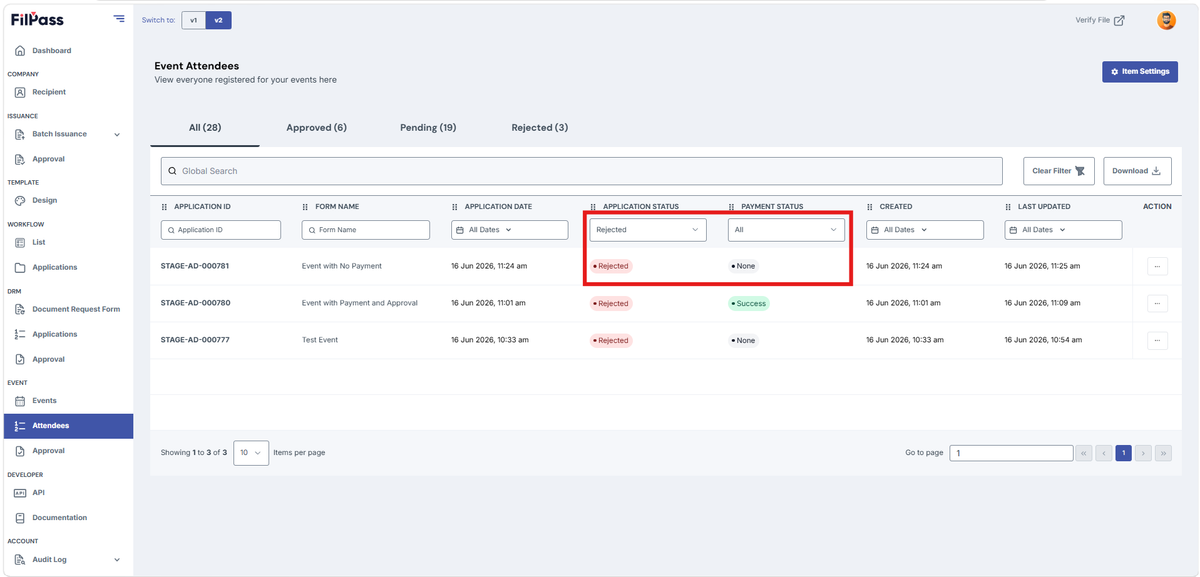Click the Documentation page icon in the sidebar
Screen dimensions: 1200x577
pyautogui.click(x=20, y=517)
